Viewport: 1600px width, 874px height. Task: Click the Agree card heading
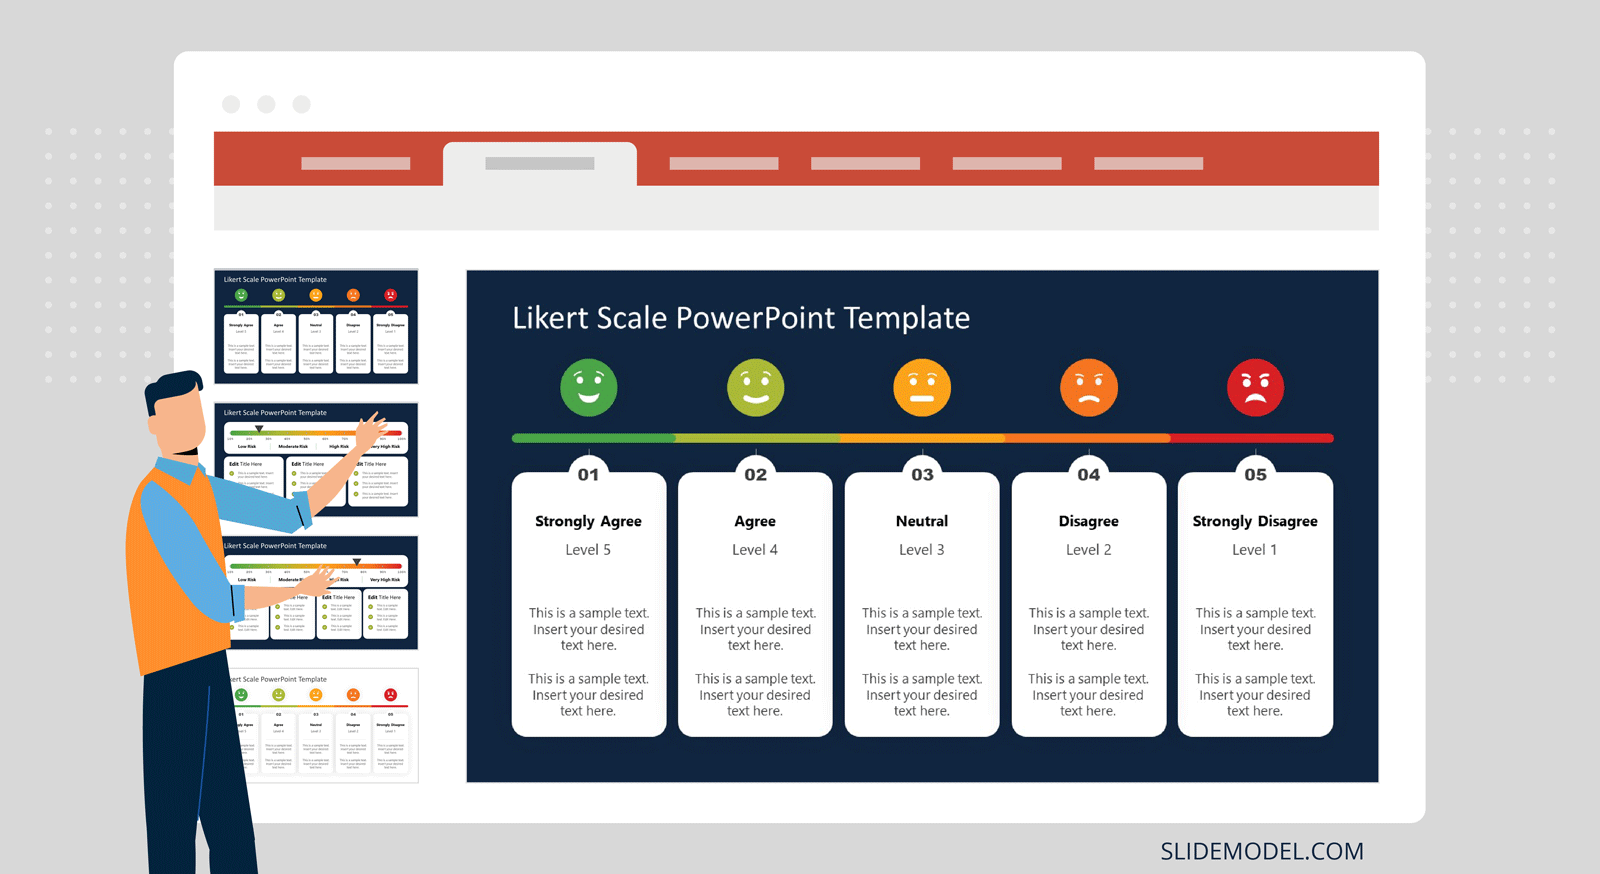[755, 521]
